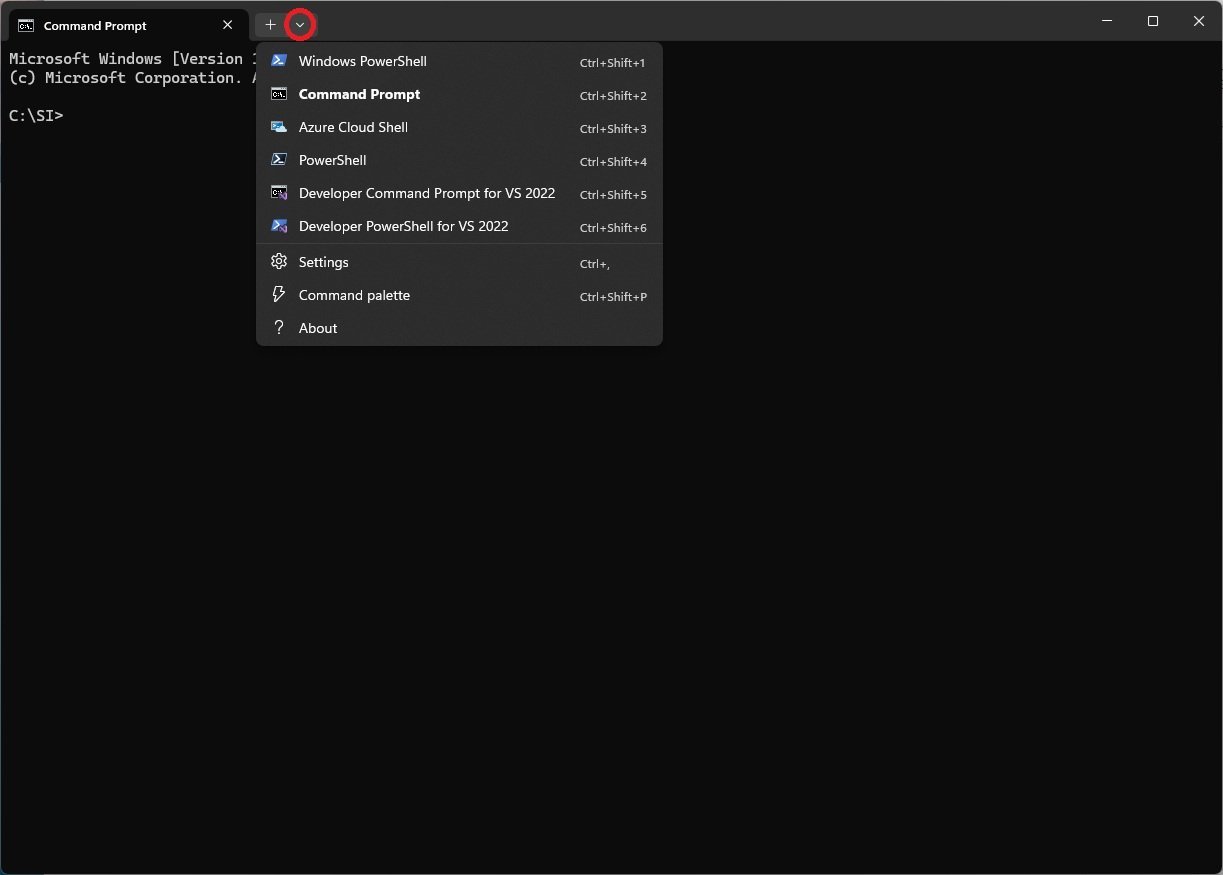Open Windows PowerShell from the menu
This screenshot has height=875, width=1223.
coord(459,61)
